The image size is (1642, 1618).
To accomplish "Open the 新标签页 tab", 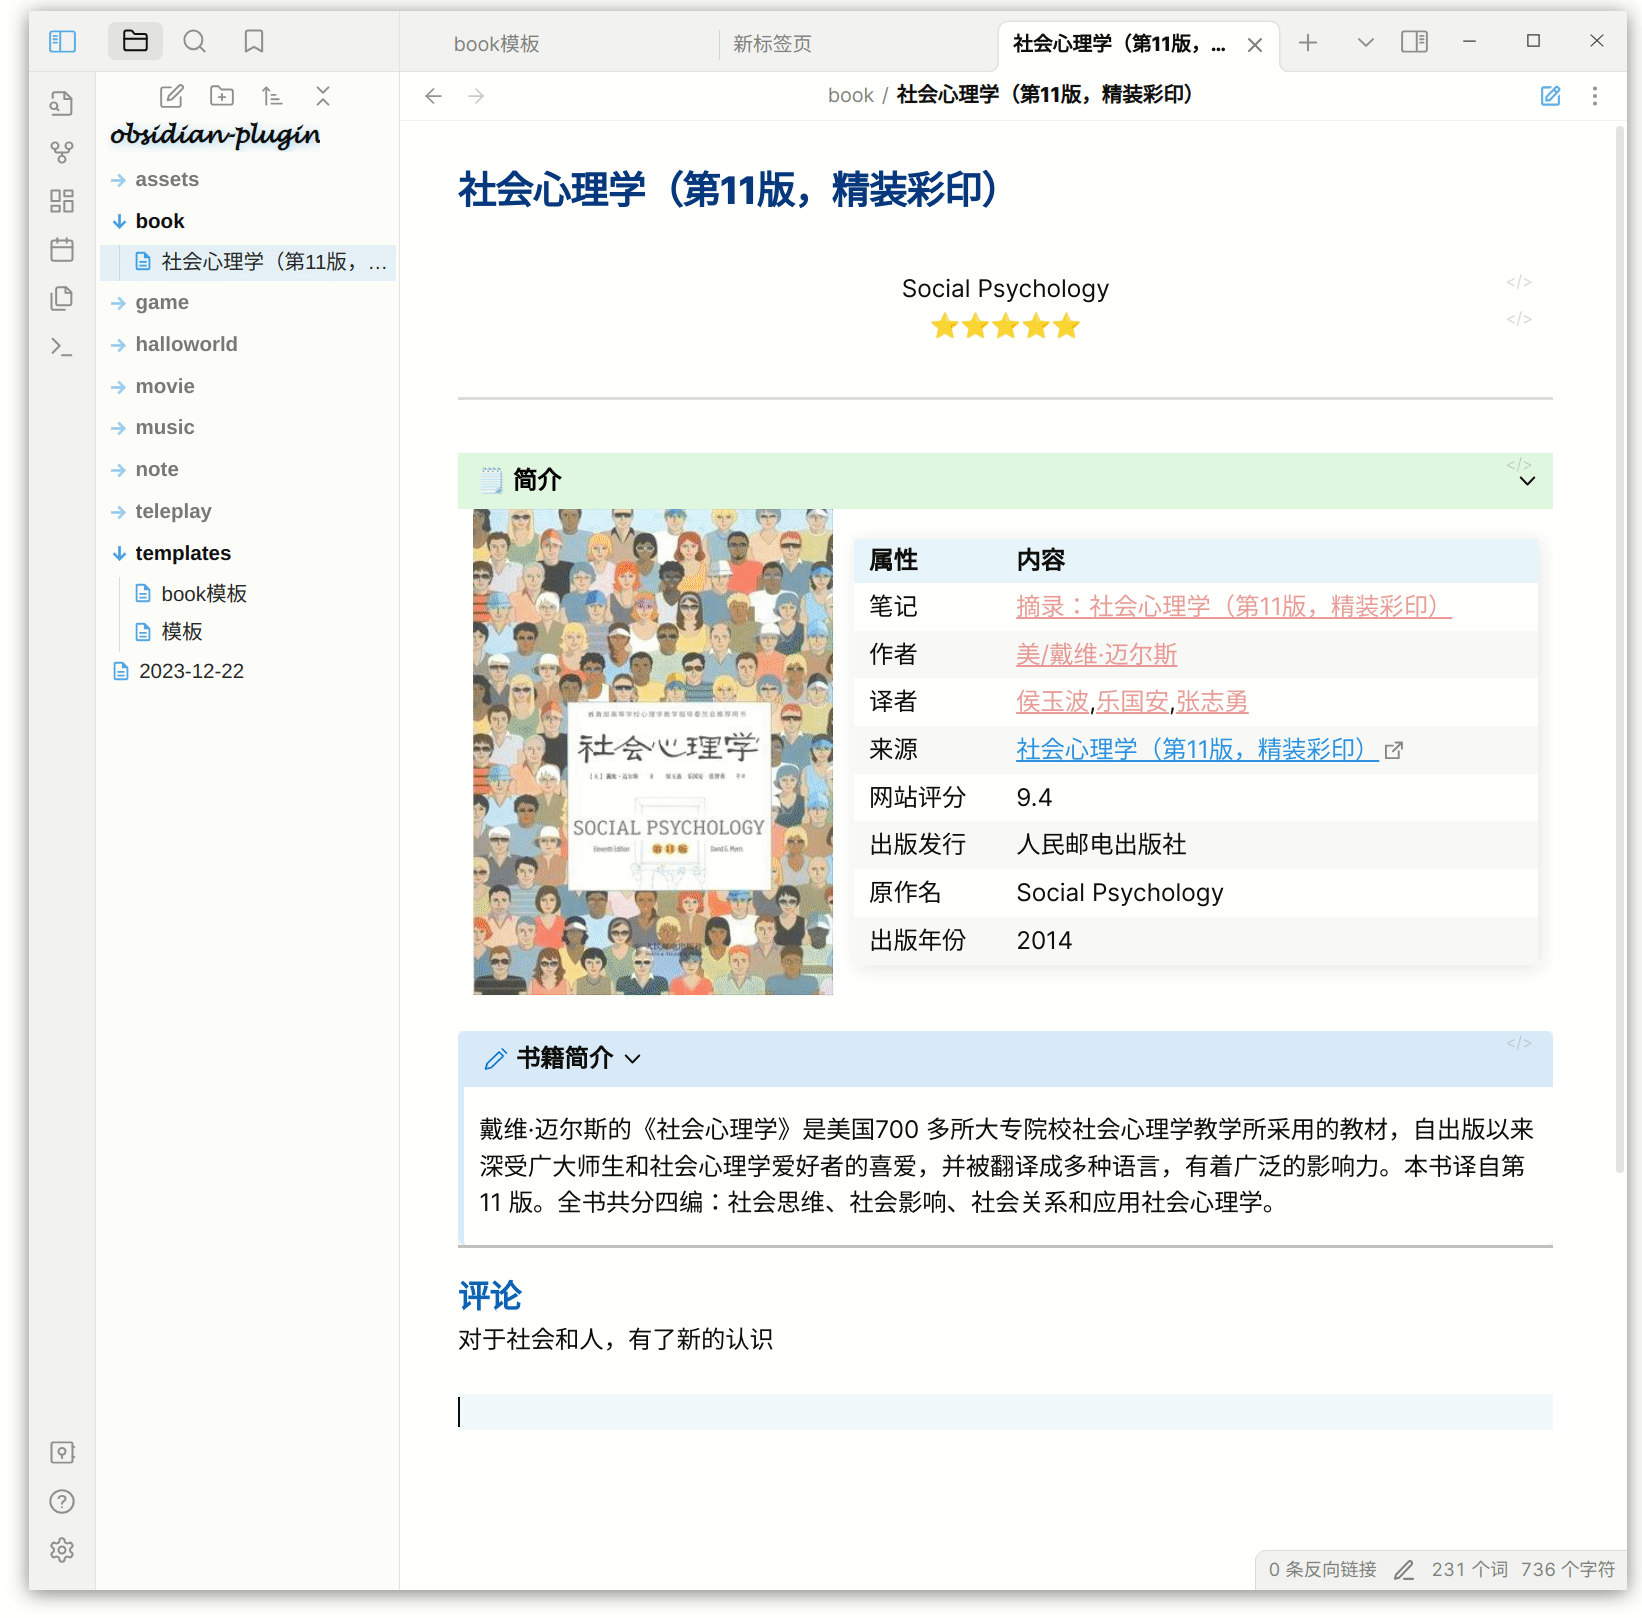I will 772,43.
